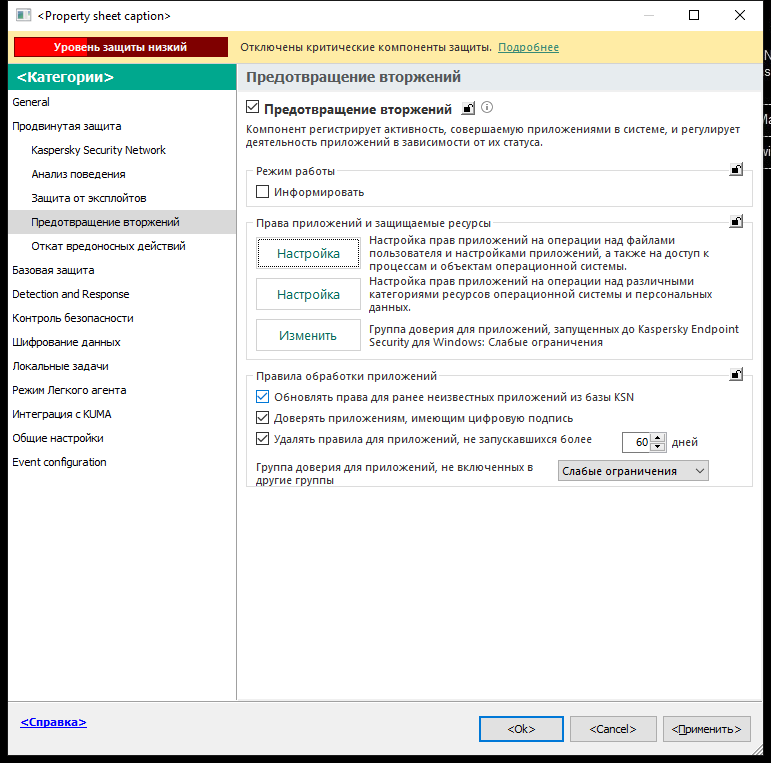Decrease the days value with down arrow
The width and height of the screenshot is (771, 763).
pyautogui.click(x=657, y=447)
